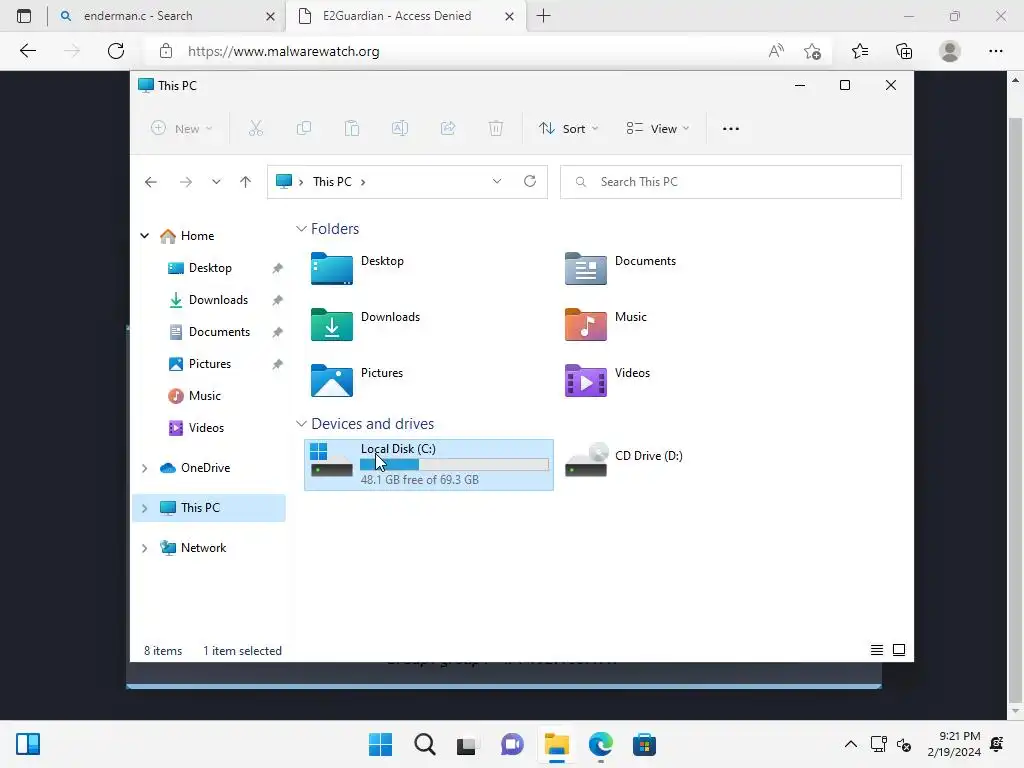
Task: Switch to enderman.c - Search tab
Action: 167,16
